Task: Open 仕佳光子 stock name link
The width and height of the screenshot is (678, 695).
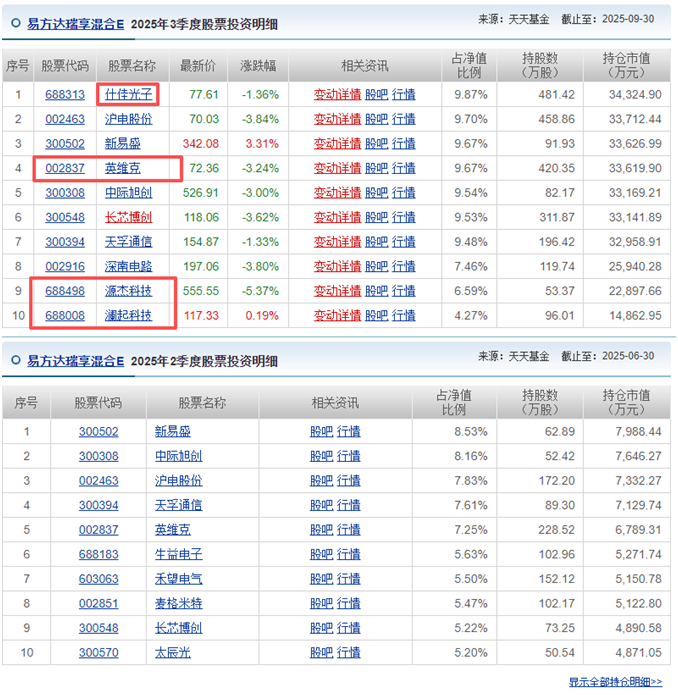Action: (129, 94)
